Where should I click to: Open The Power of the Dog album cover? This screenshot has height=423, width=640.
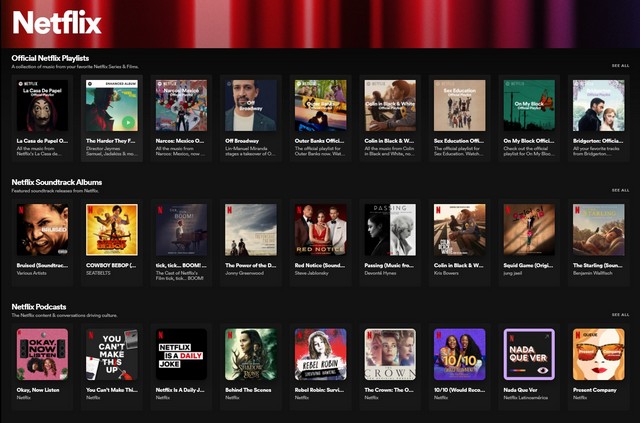coord(251,230)
